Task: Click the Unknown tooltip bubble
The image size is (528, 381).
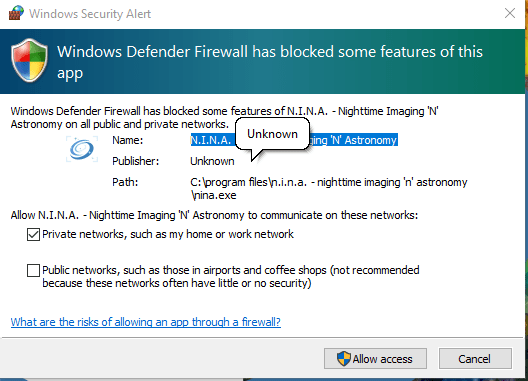Action: pos(272,134)
